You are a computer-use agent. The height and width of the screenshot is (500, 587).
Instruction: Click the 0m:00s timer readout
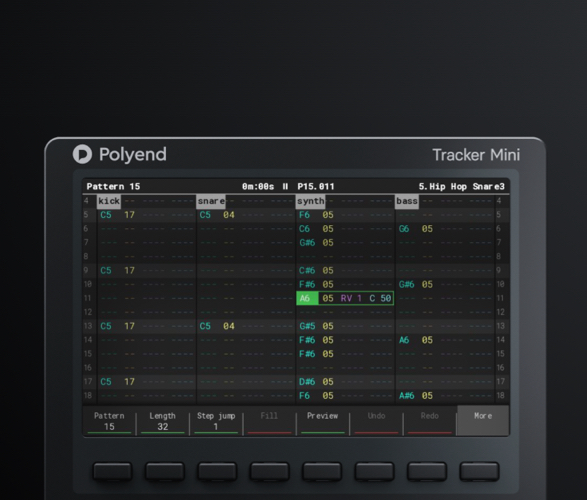click(x=258, y=186)
